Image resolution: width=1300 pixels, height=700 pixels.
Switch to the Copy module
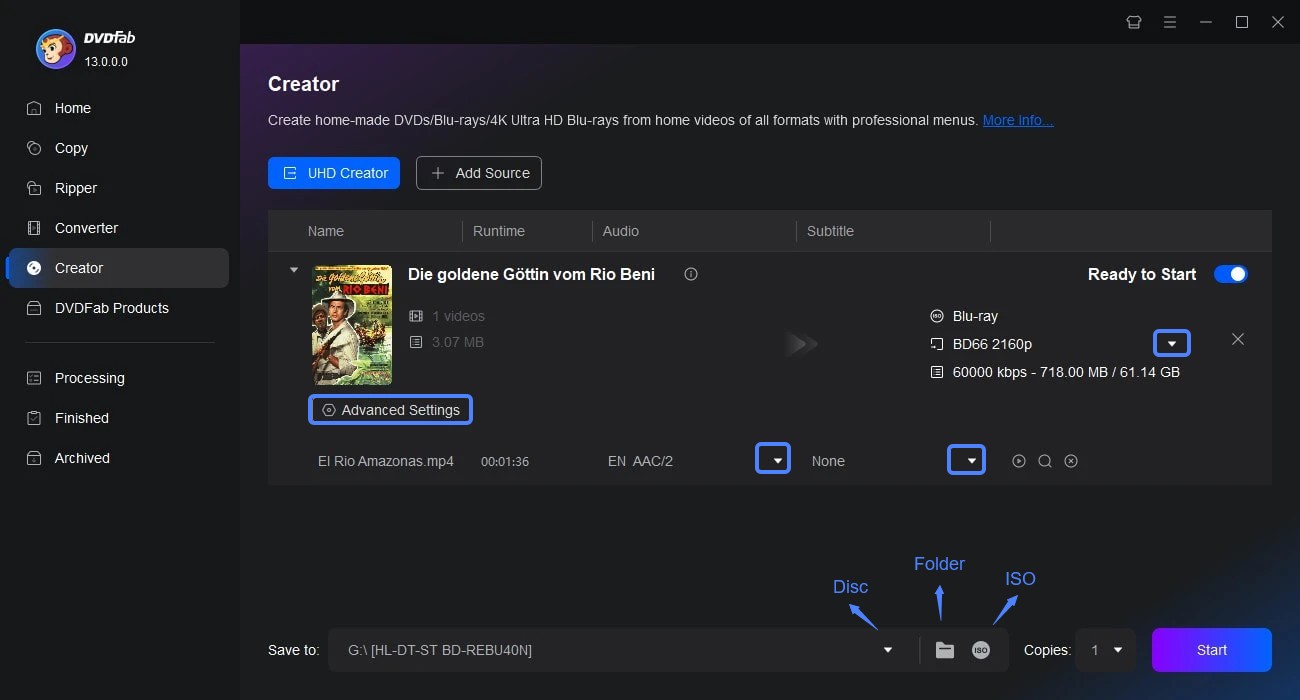70,148
